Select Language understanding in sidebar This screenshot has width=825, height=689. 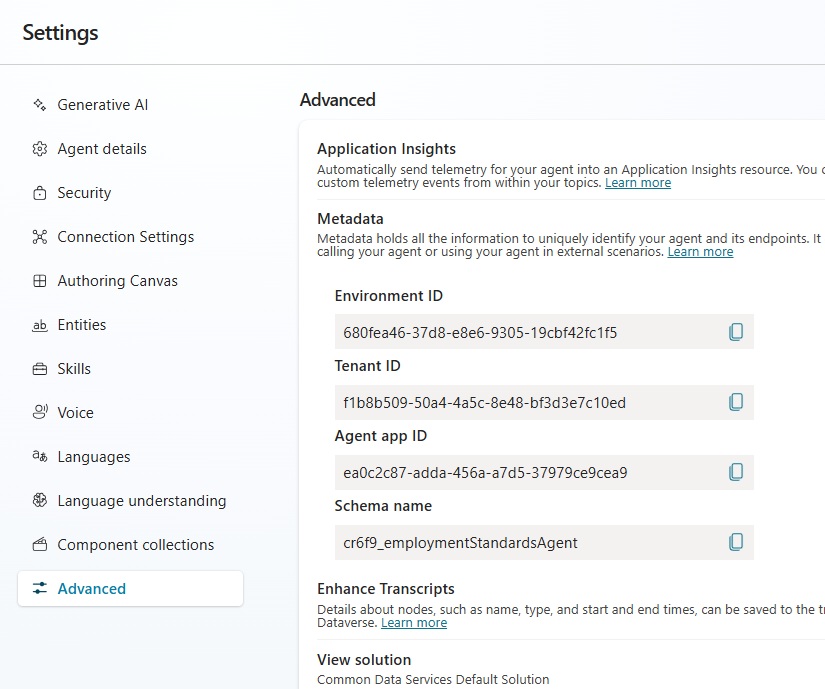(x=141, y=501)
